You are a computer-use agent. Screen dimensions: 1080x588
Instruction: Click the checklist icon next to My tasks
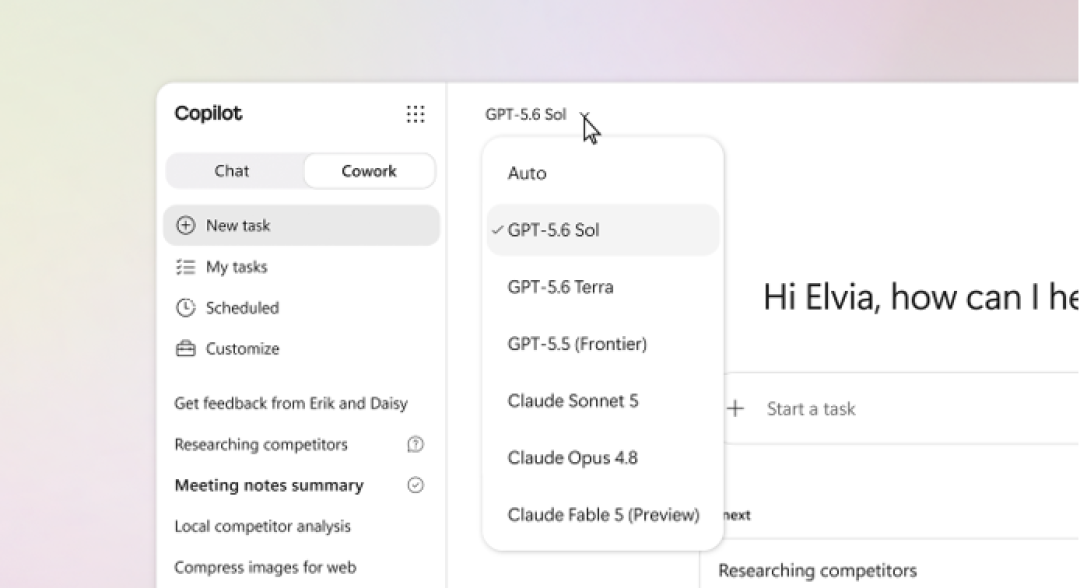[185, 266]
